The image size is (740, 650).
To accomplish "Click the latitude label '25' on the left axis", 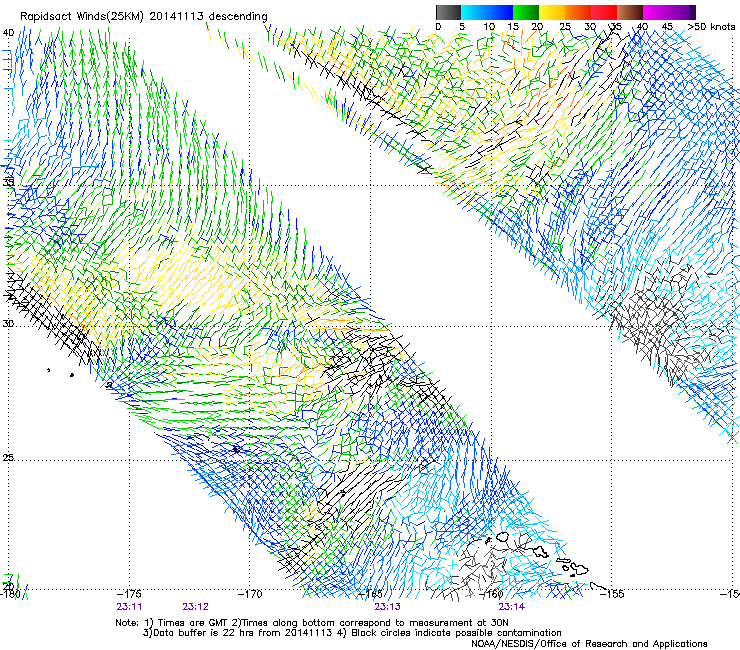I will click(8, 457).
